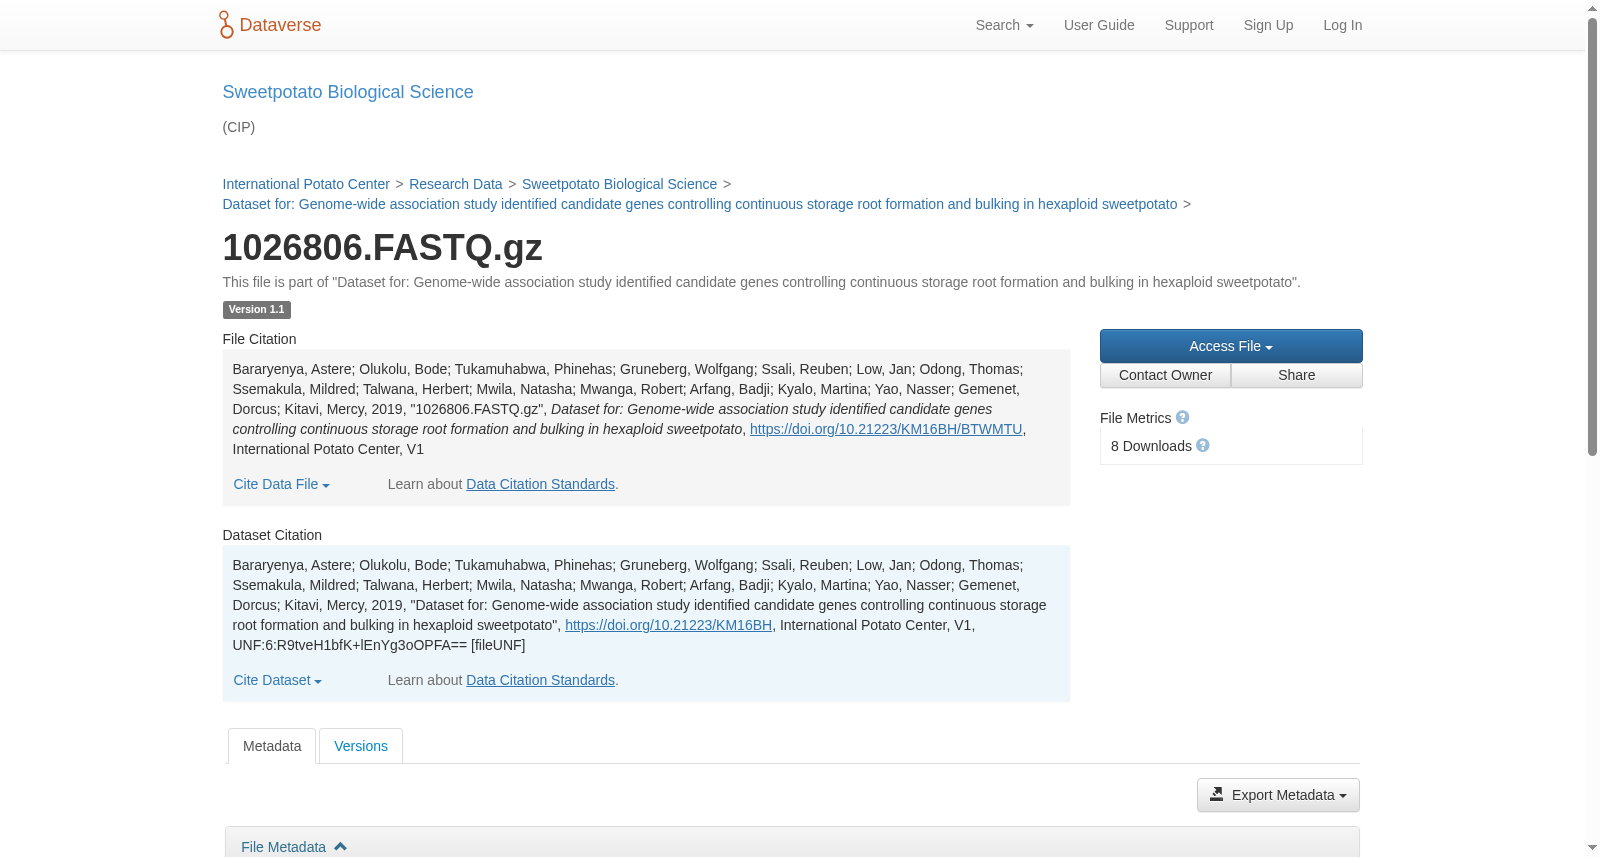Open the Search dropdown in navbar
The width and height of the screenshot is (1600, 857).
(x=1004, y=25)
